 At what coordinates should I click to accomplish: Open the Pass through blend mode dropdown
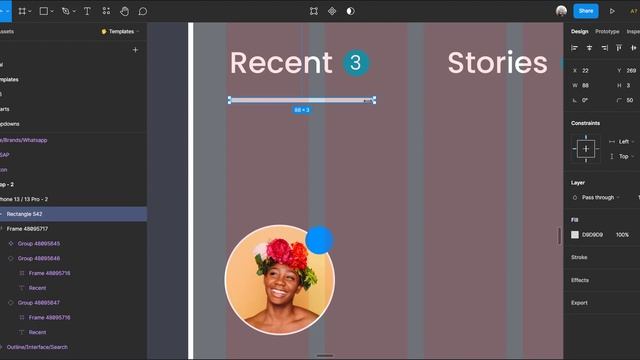point(597,198)
